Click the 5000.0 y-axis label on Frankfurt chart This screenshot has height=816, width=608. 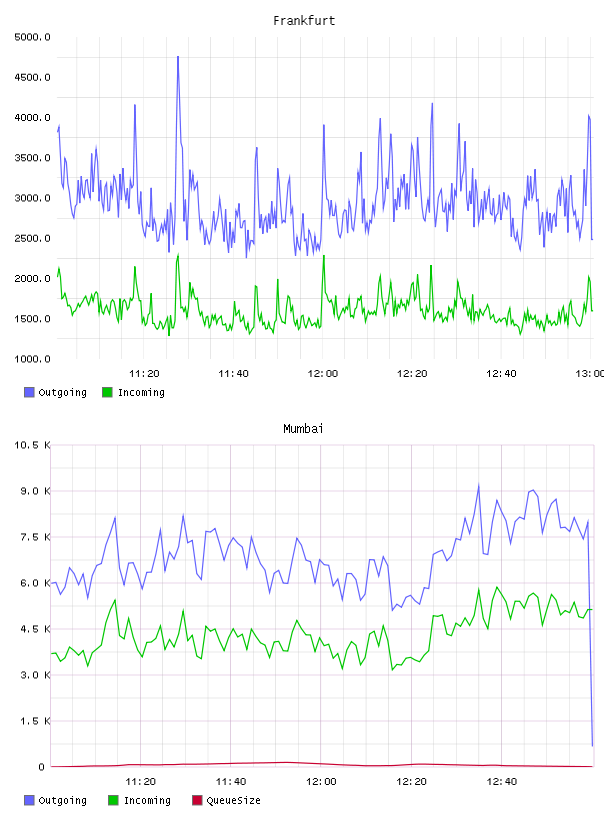(32, 37)
